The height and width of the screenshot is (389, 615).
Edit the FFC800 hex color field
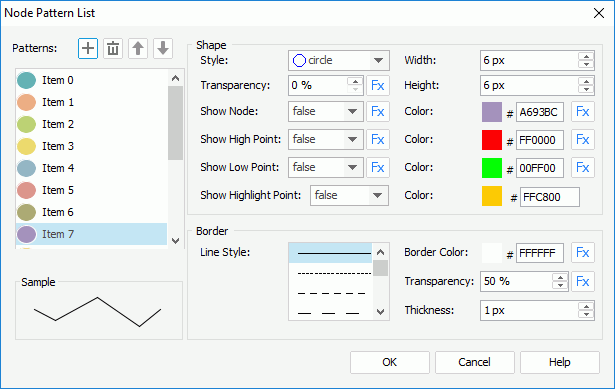point(550,197)
